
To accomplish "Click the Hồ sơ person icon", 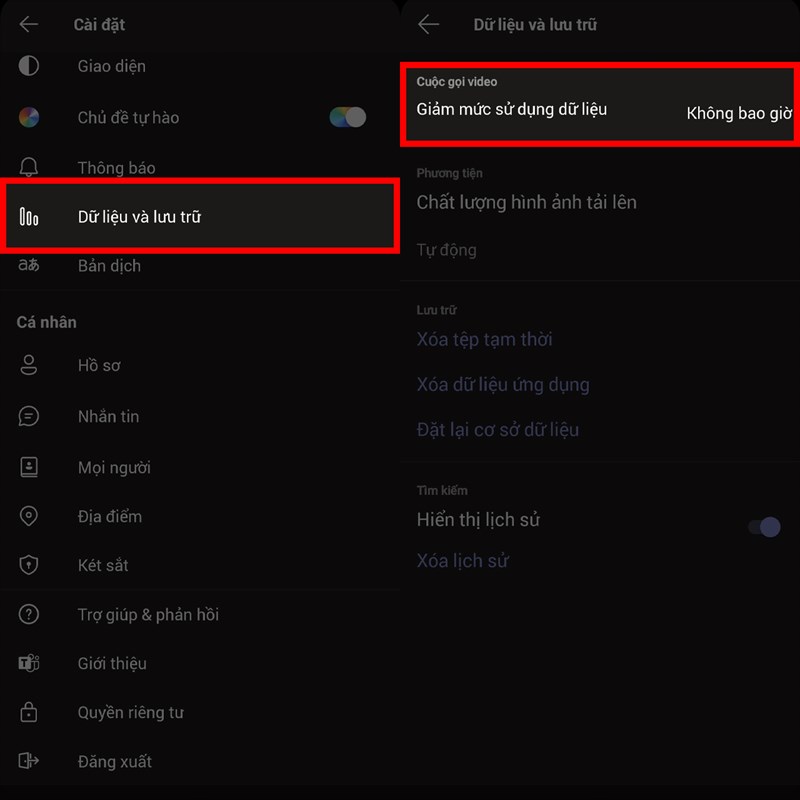I will pos(29,366).
